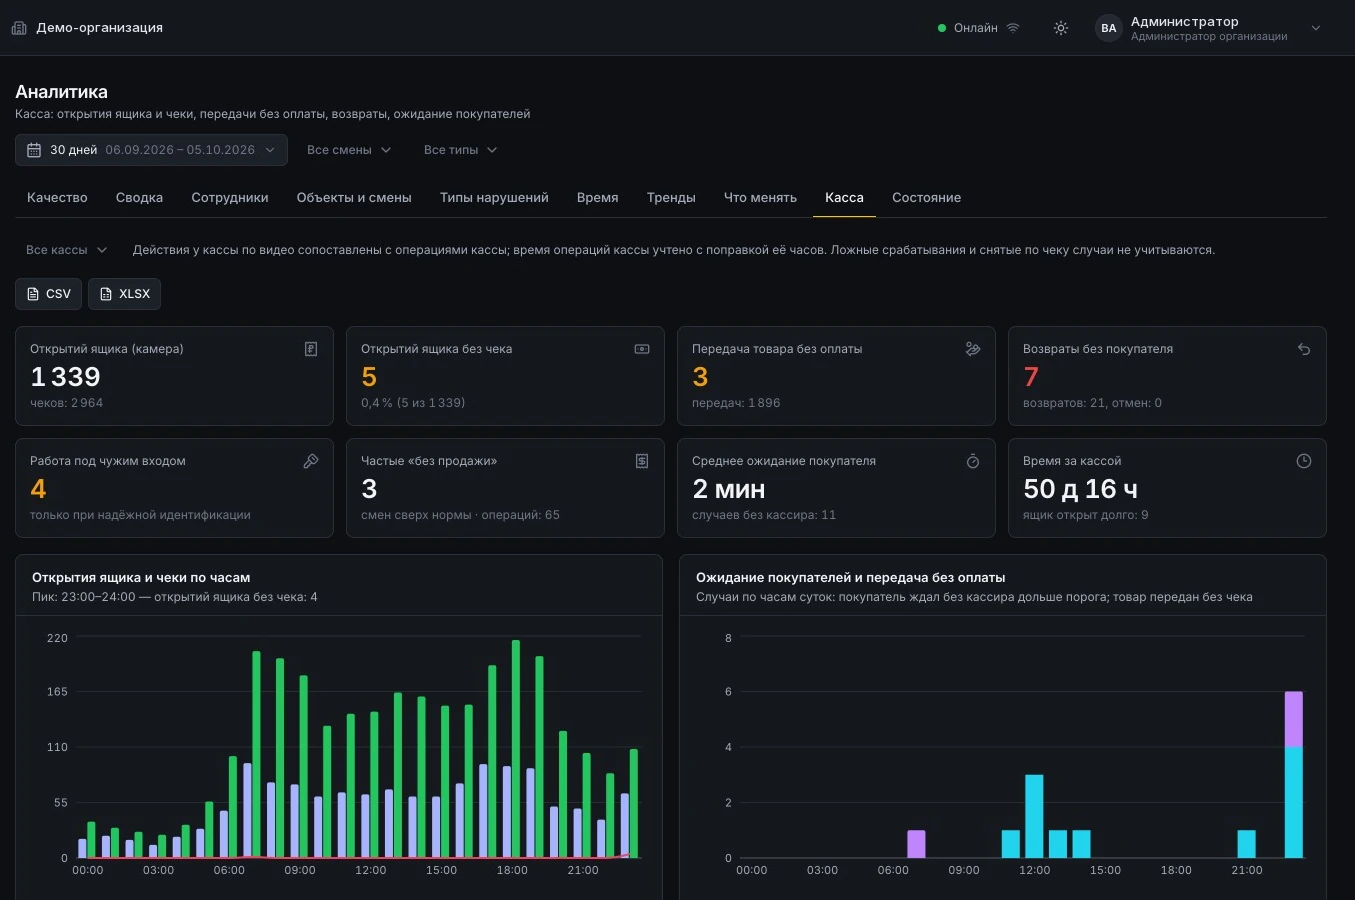This screenshot has width=1355, height=900.
Task: Open the Администратор user menu chevron
Action: (x=1316, y=28)
